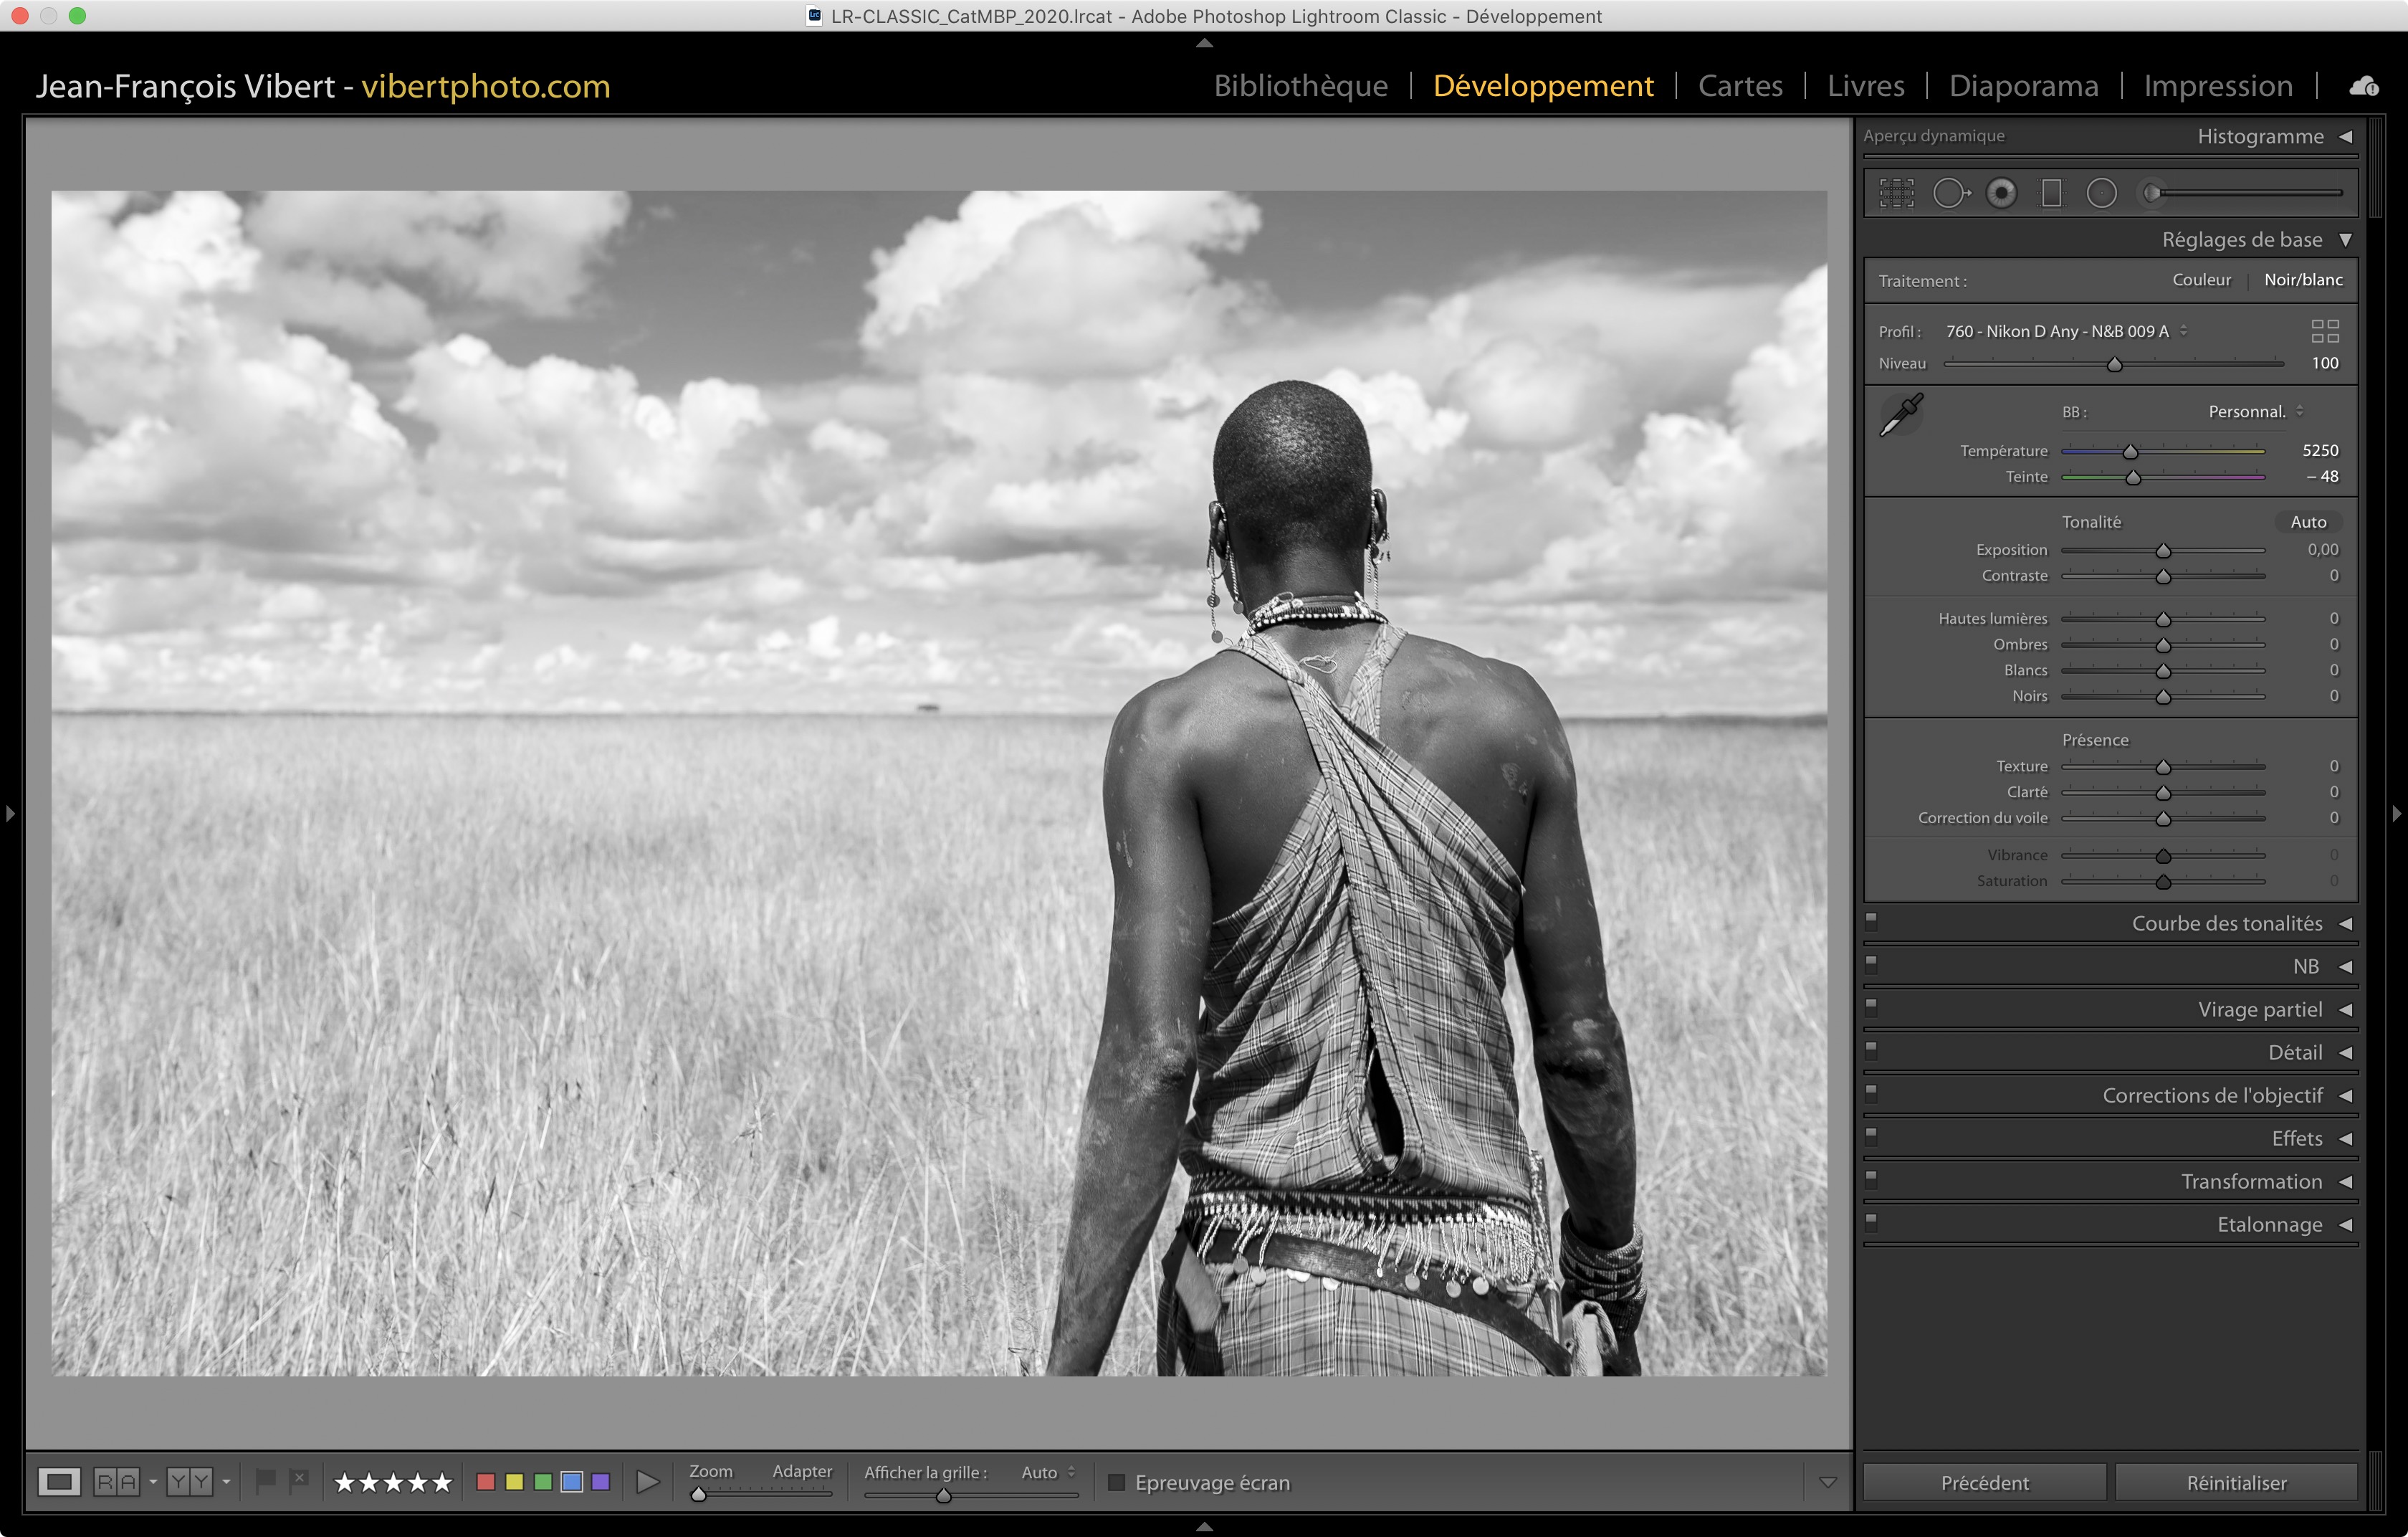Switch treatment to Couleur
This screenshot has height=1537, width=2408.
click(2201, 280)
